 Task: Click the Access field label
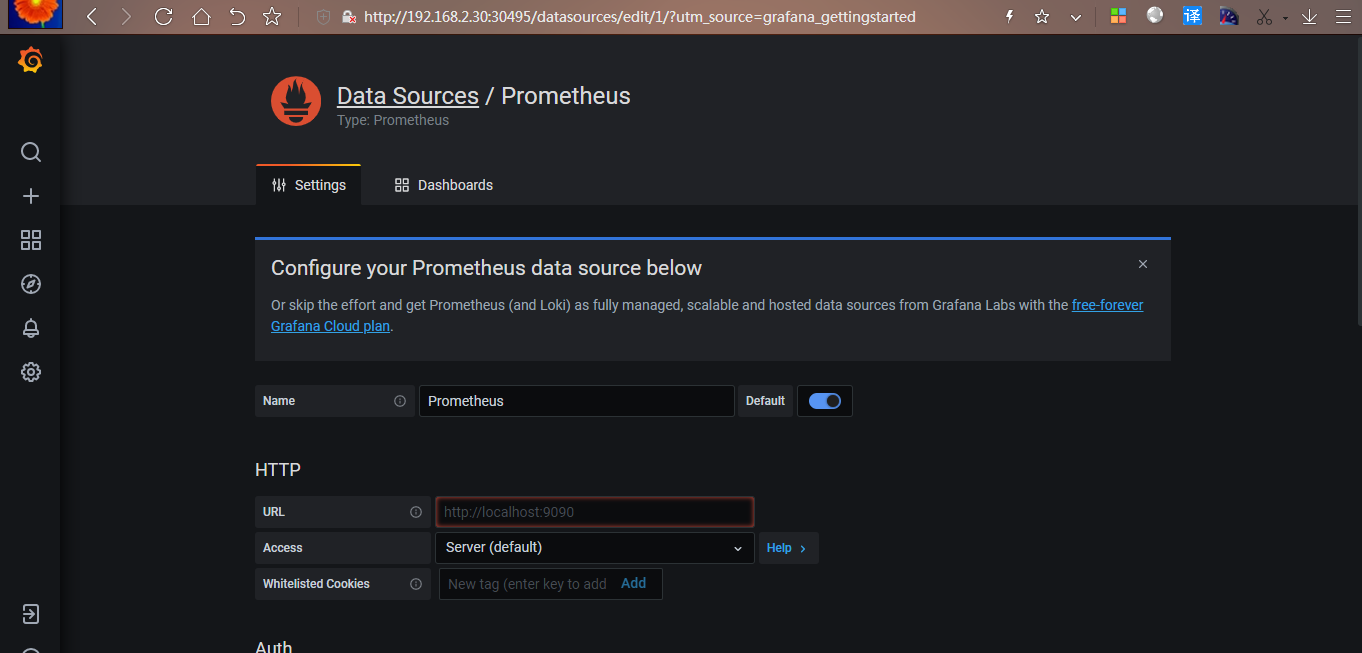point(283,548)
